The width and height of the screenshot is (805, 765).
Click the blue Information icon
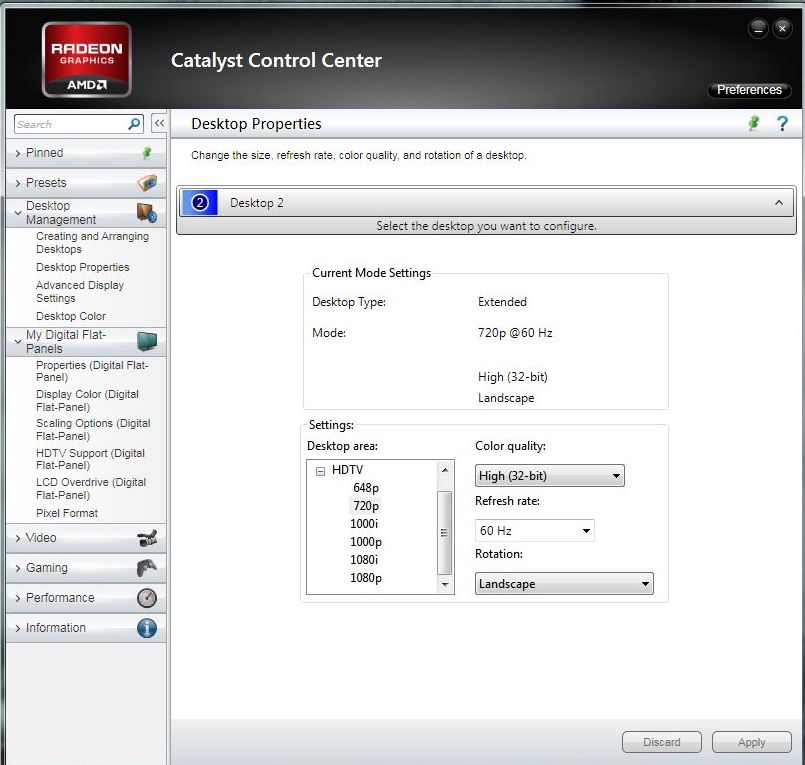[147, 628]
